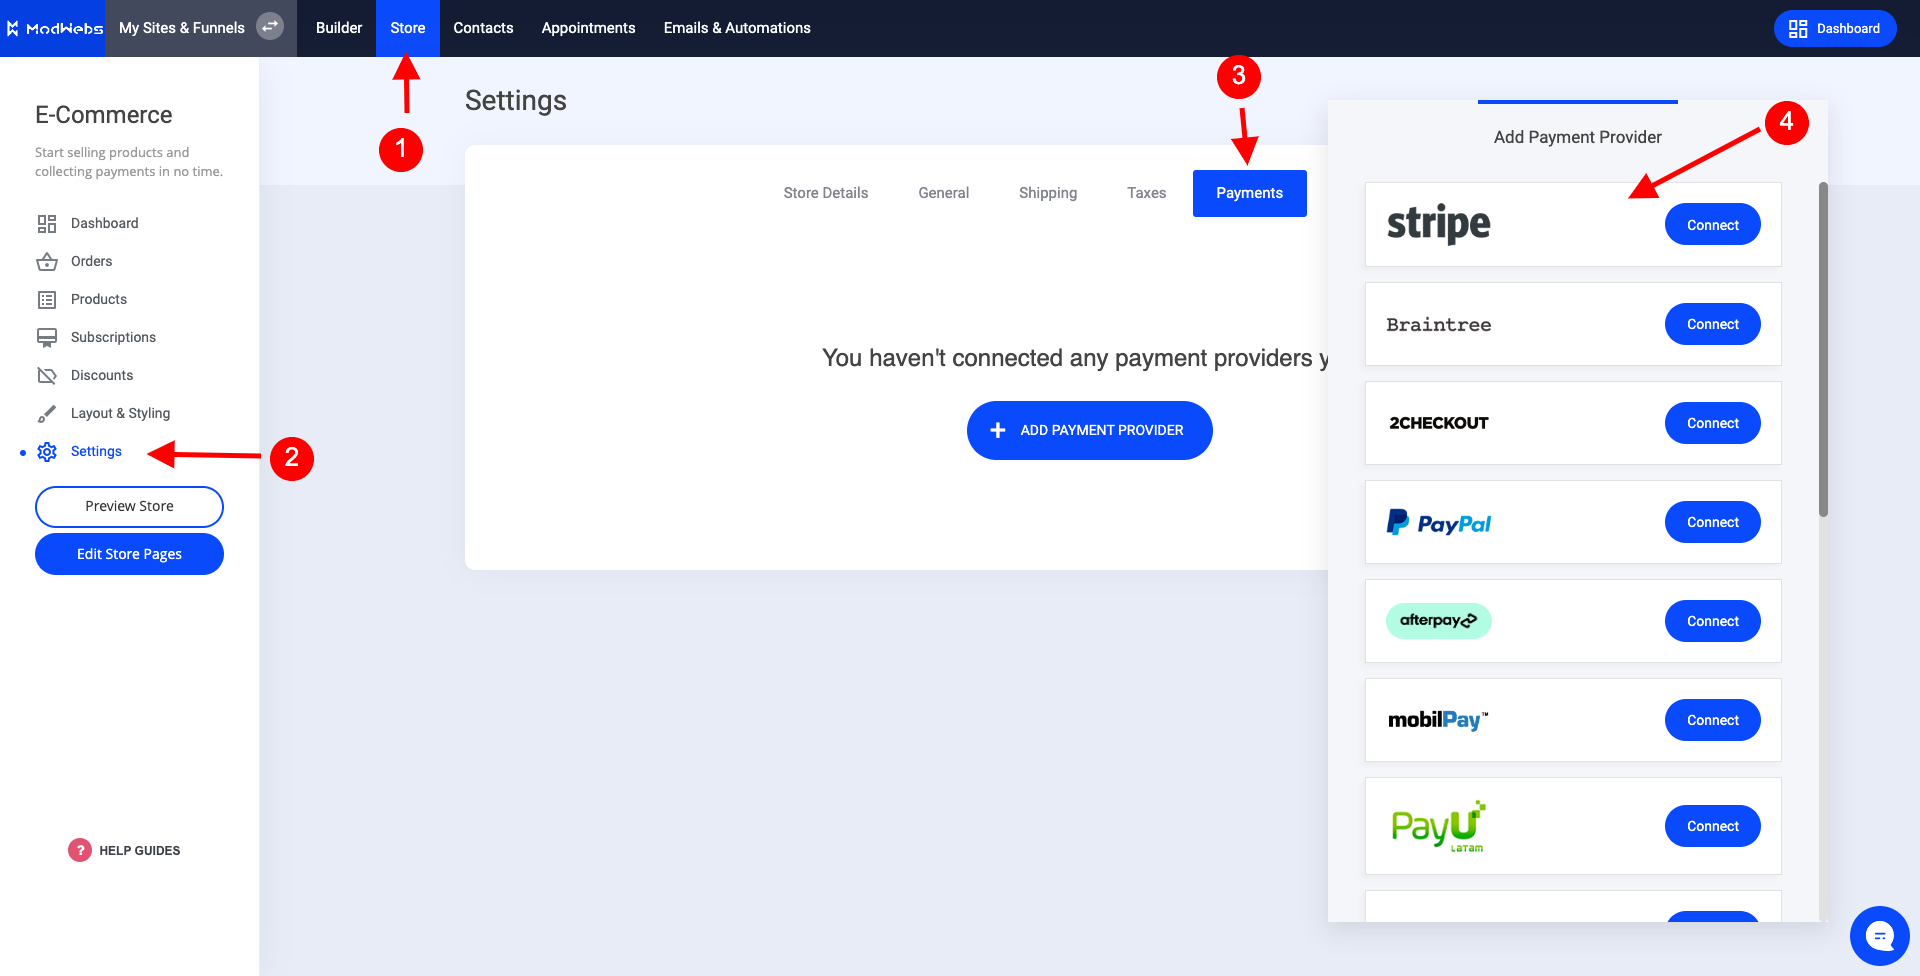
Task: Open the Contacts menu item
Action: pyautogui.click(x=483, y=28)
